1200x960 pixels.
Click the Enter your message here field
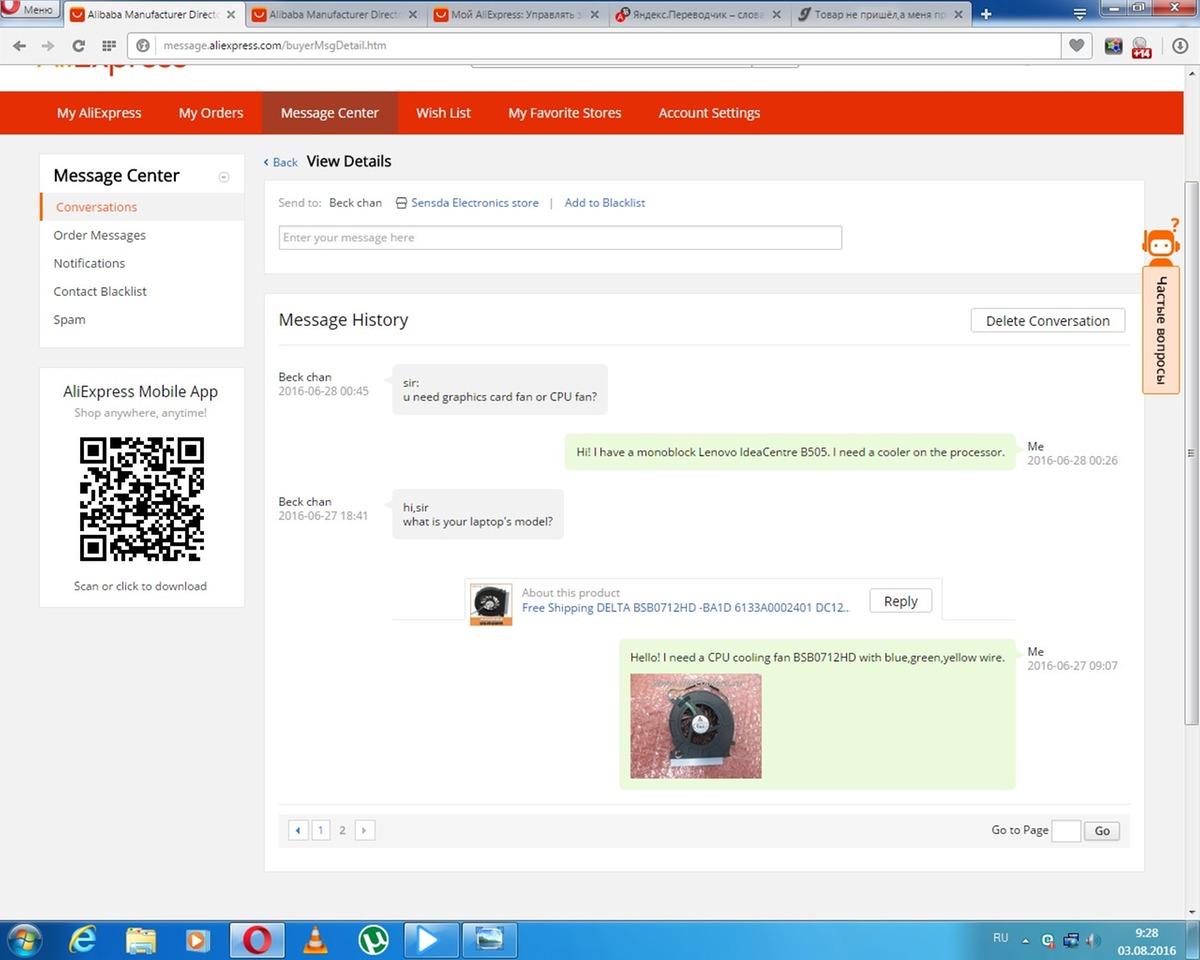[x=560, y=238]
